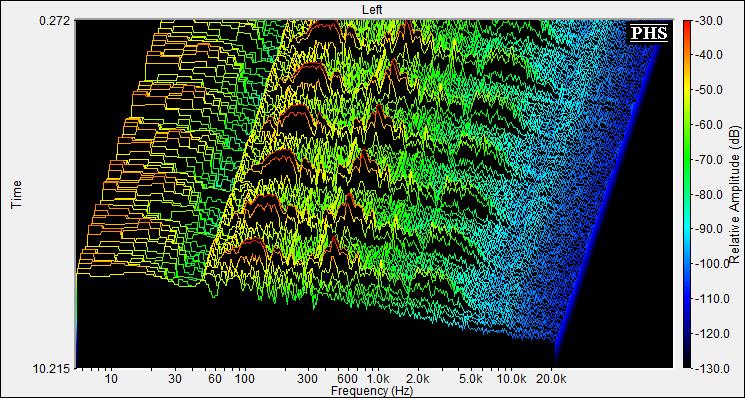This screenshot has height=398, width=745.
Task: Click the 5.0k frequency tick label
Action: click(472, 379)
